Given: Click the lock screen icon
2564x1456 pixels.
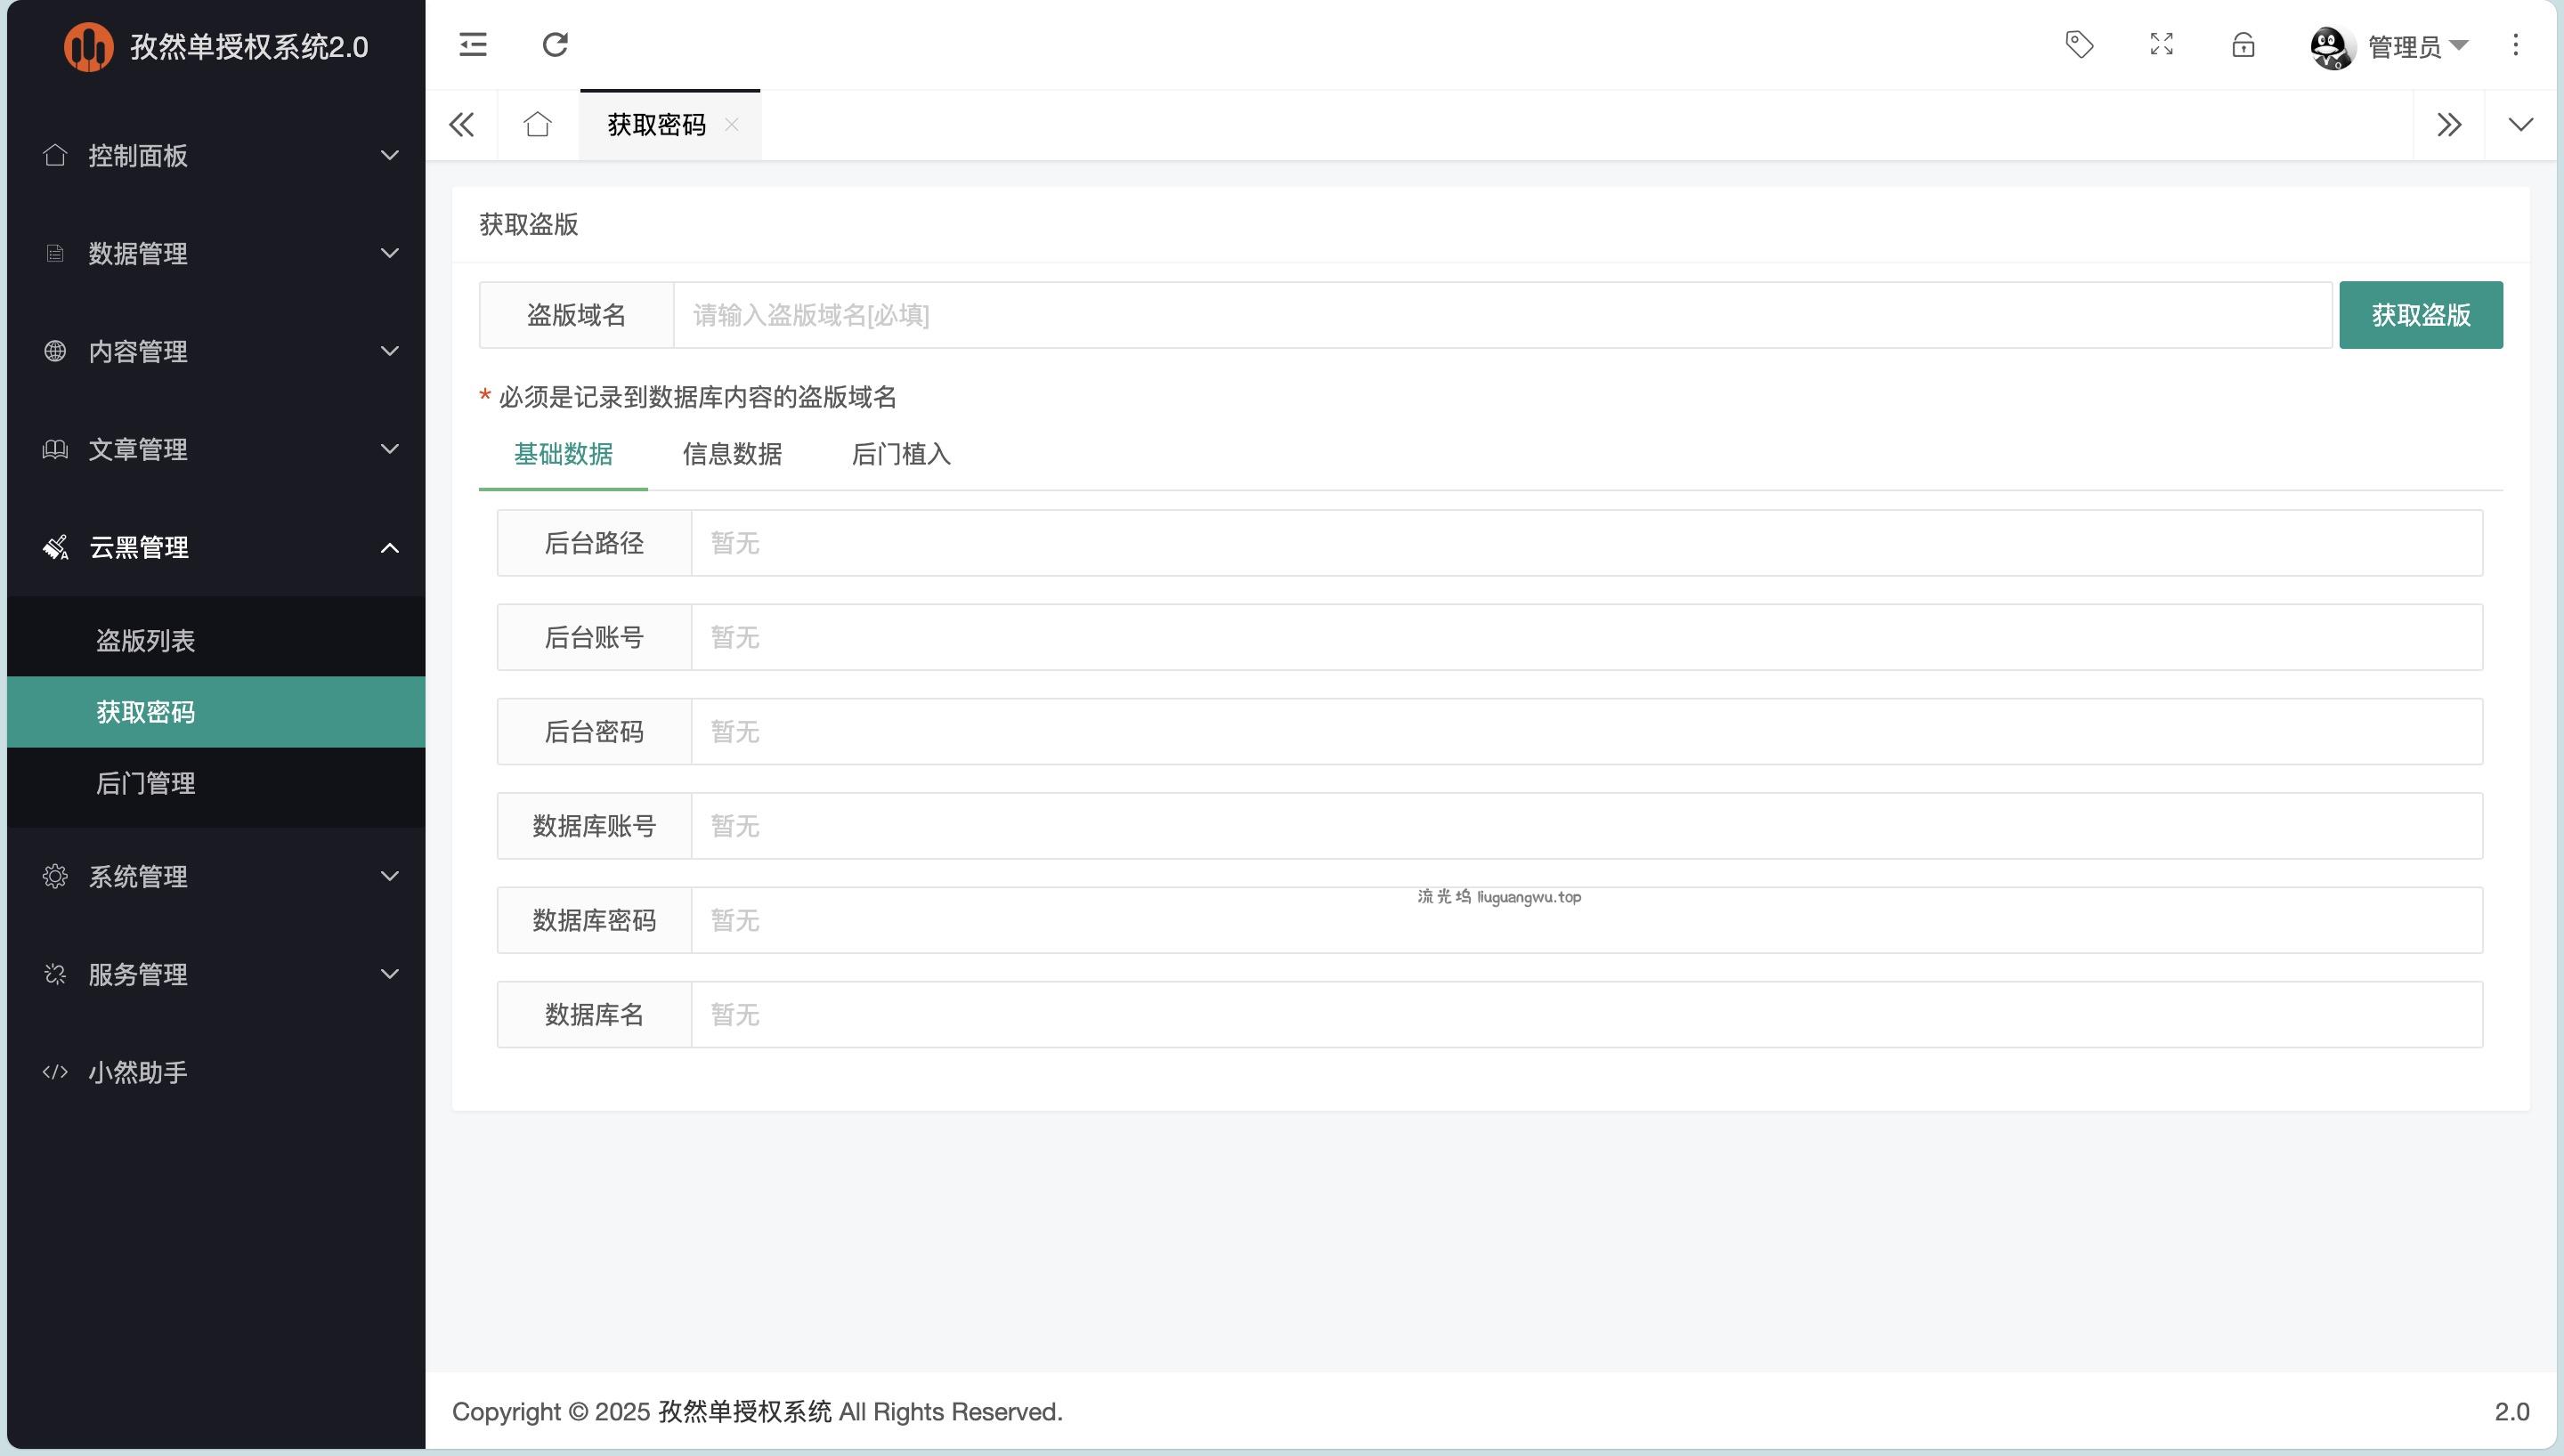Looking at the screenshot, I should click(2243, 45).
